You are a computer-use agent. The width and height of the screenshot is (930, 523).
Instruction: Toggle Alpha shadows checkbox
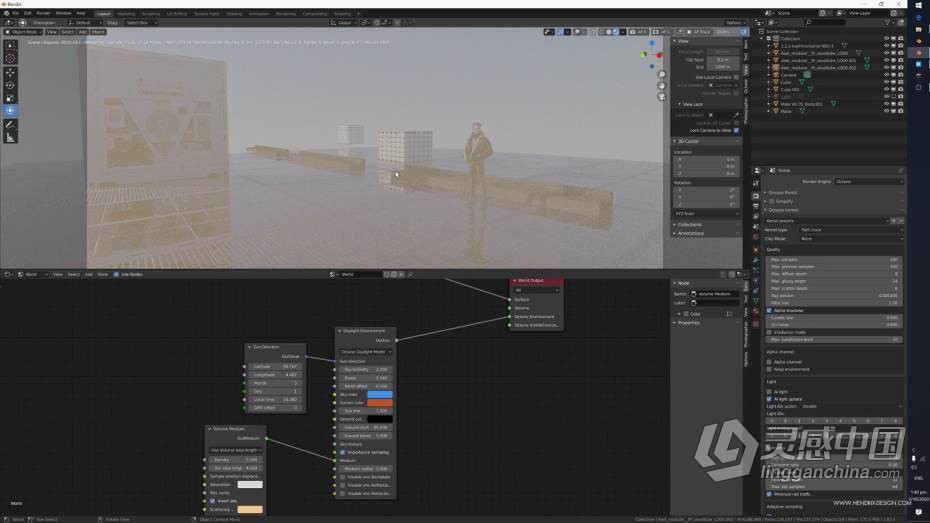pyautogui.click(x=769, y=310)
